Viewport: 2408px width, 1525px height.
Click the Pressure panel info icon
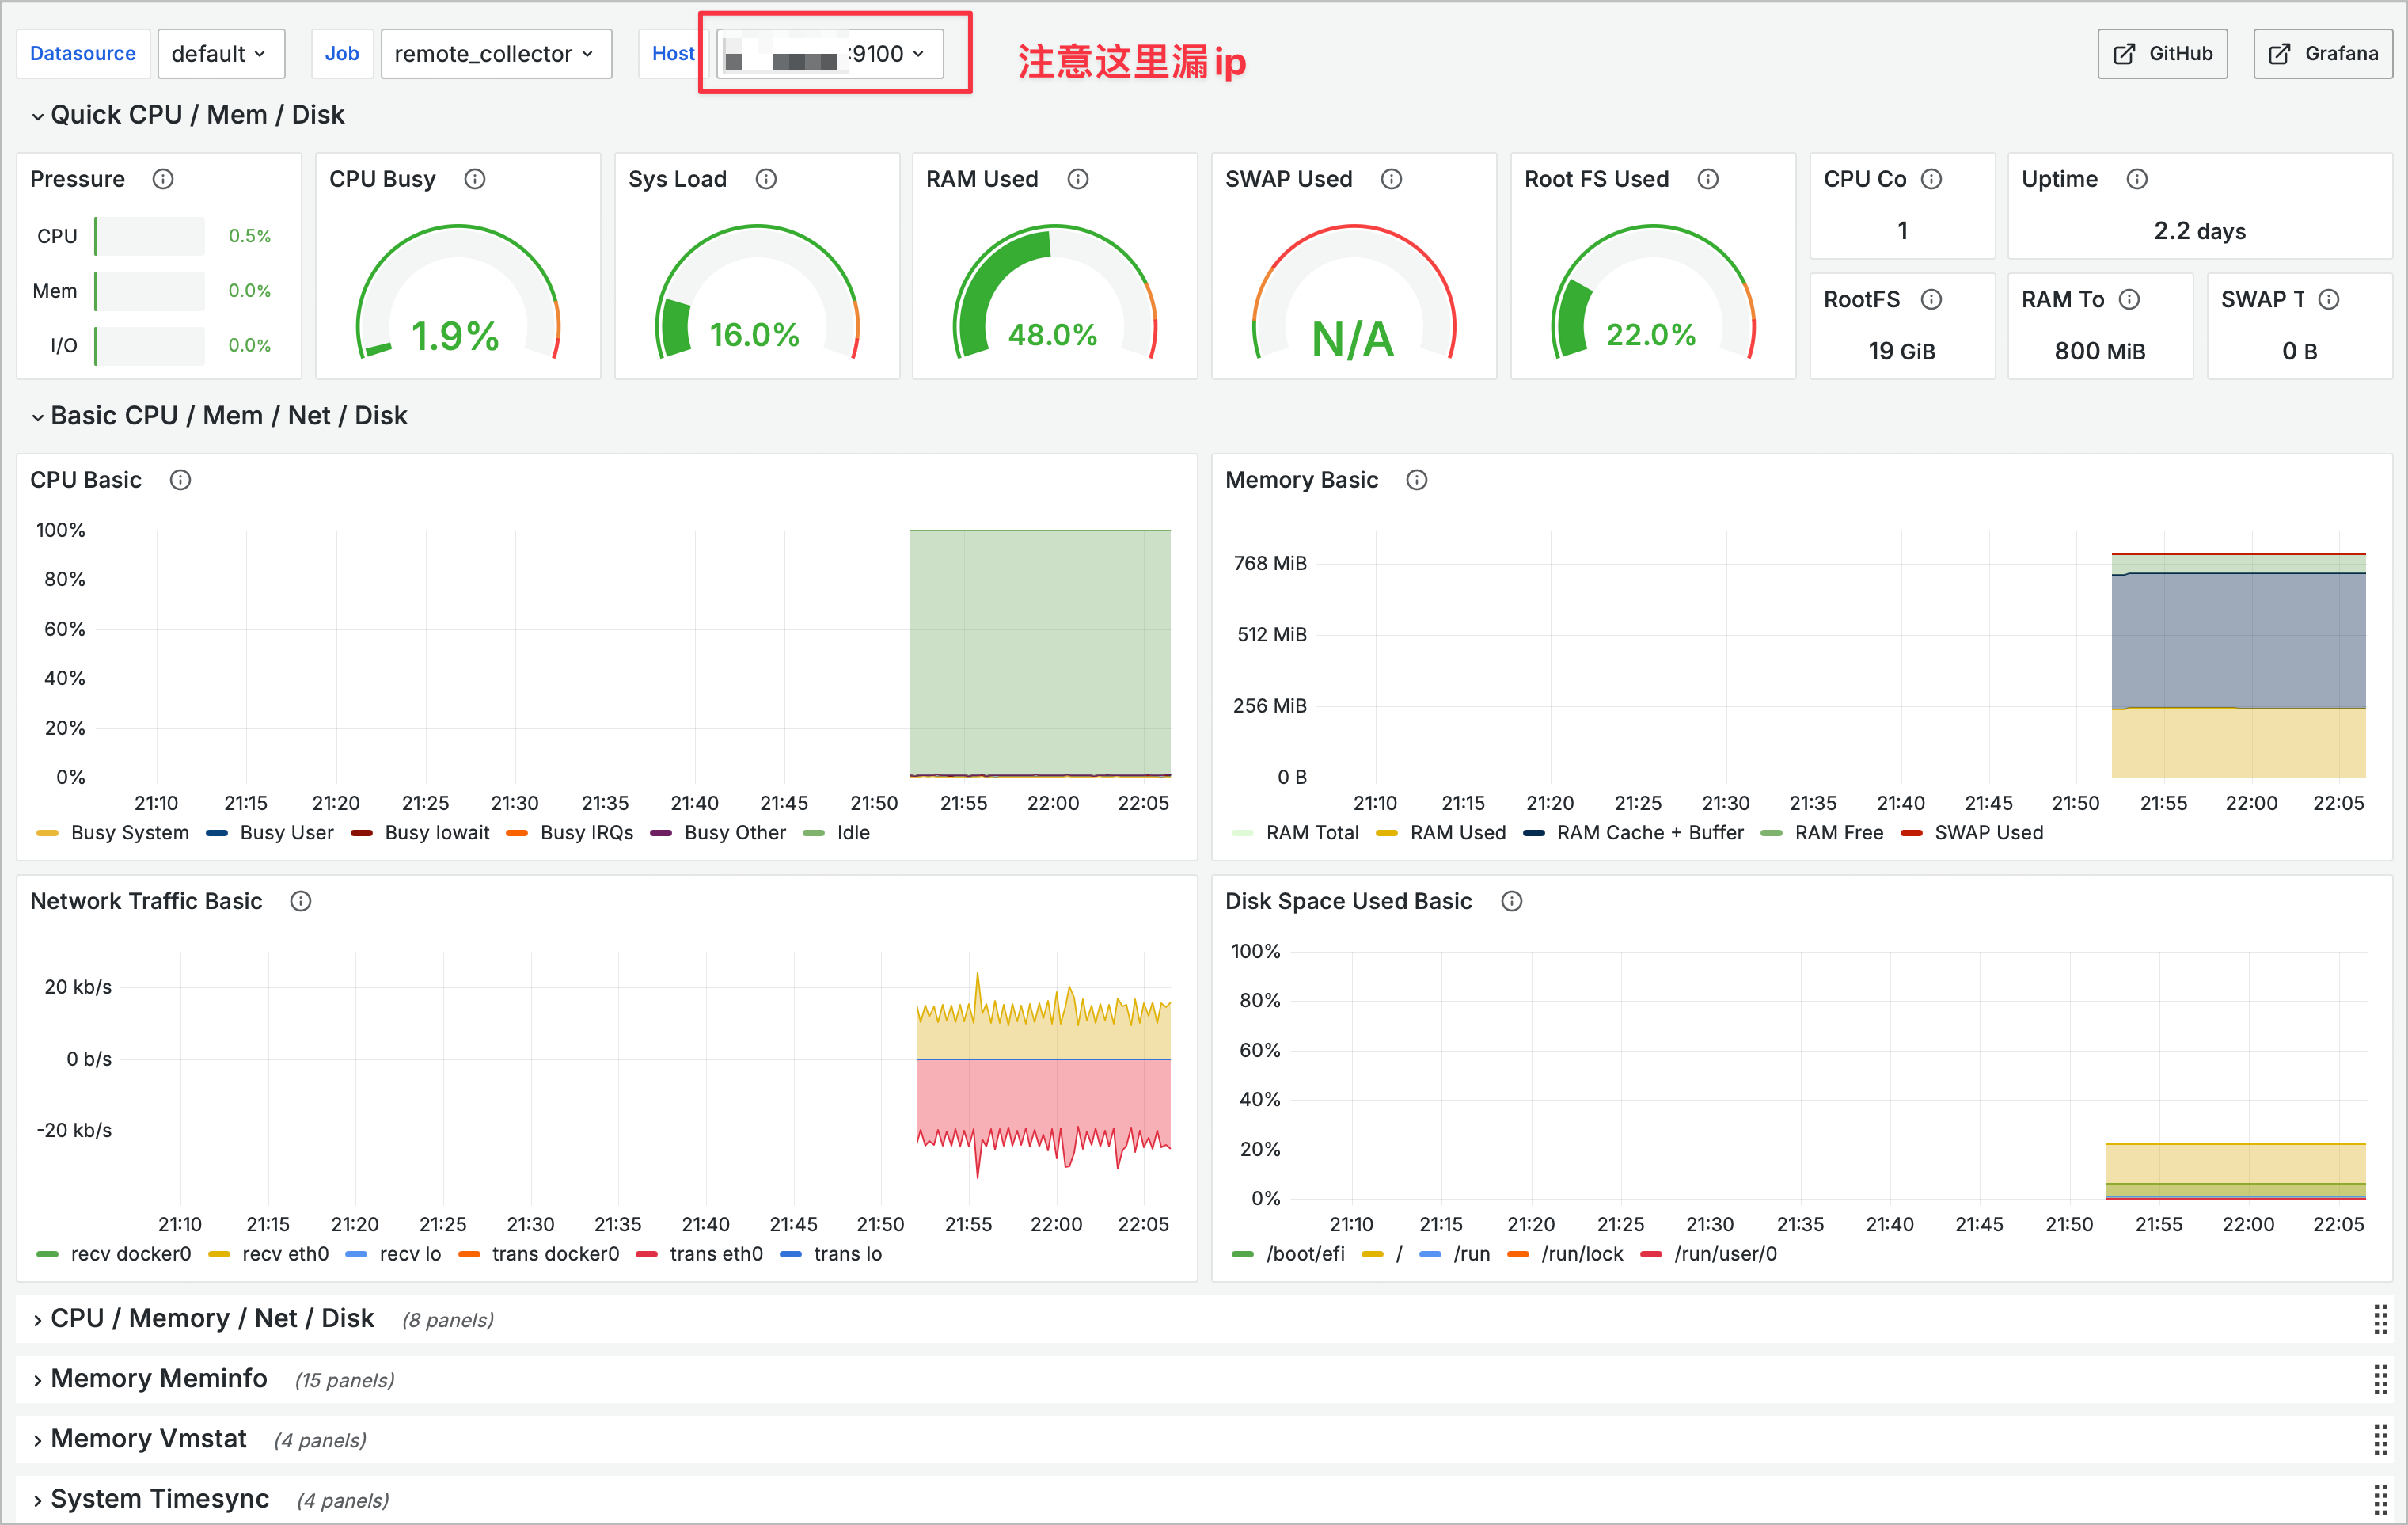(163, 179)
